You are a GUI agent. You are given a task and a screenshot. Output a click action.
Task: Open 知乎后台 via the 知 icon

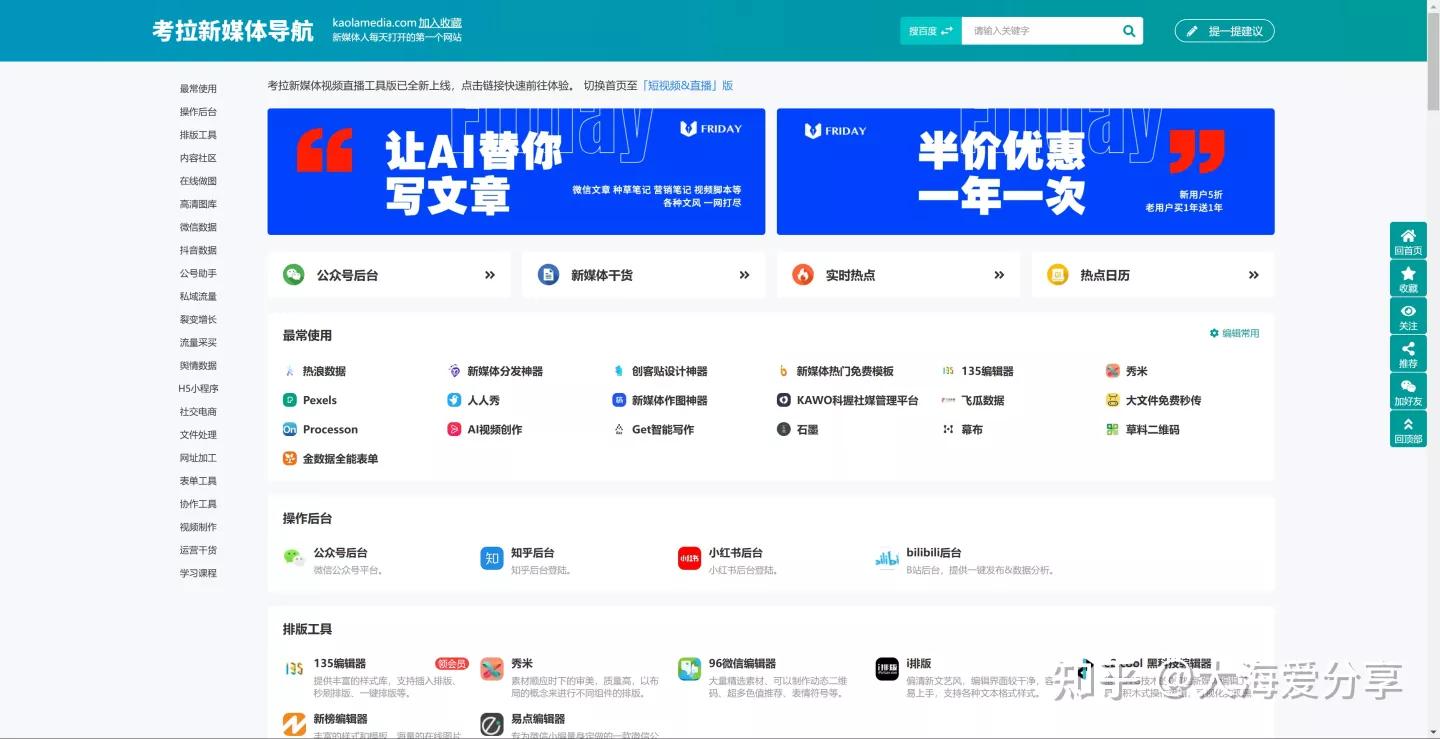pyautogui.click(x=491, y=559)
